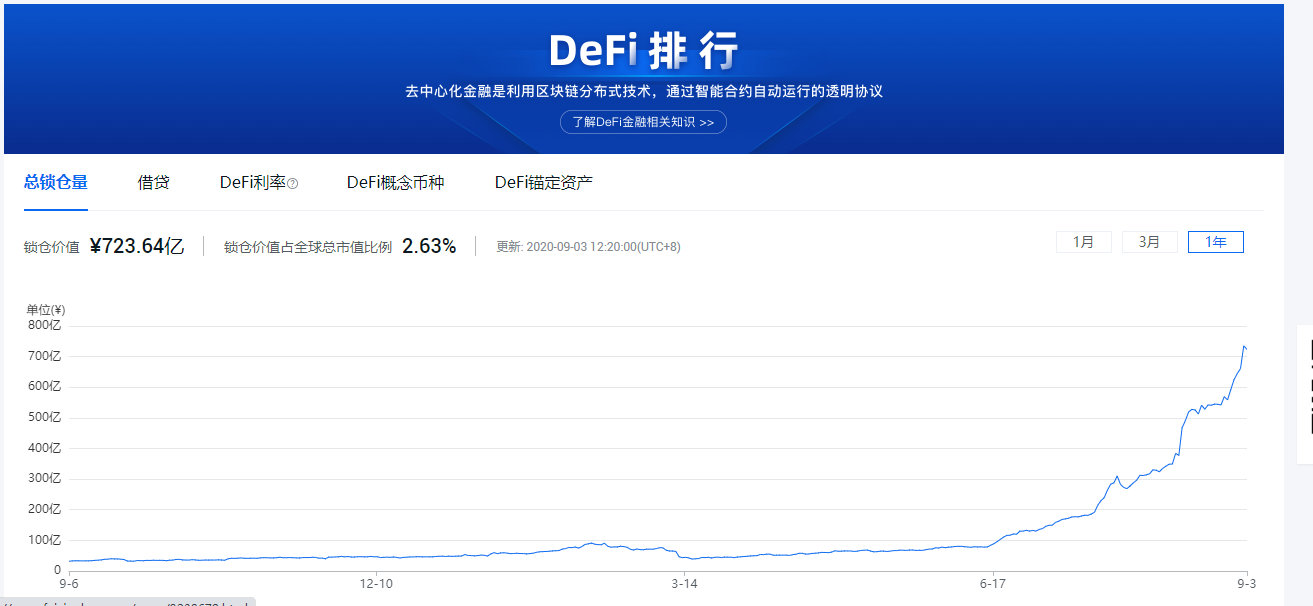Click the banner subtitle about 去中心化金融
The width and height of the screenshot is (1313, 606).
pos(643,91)
